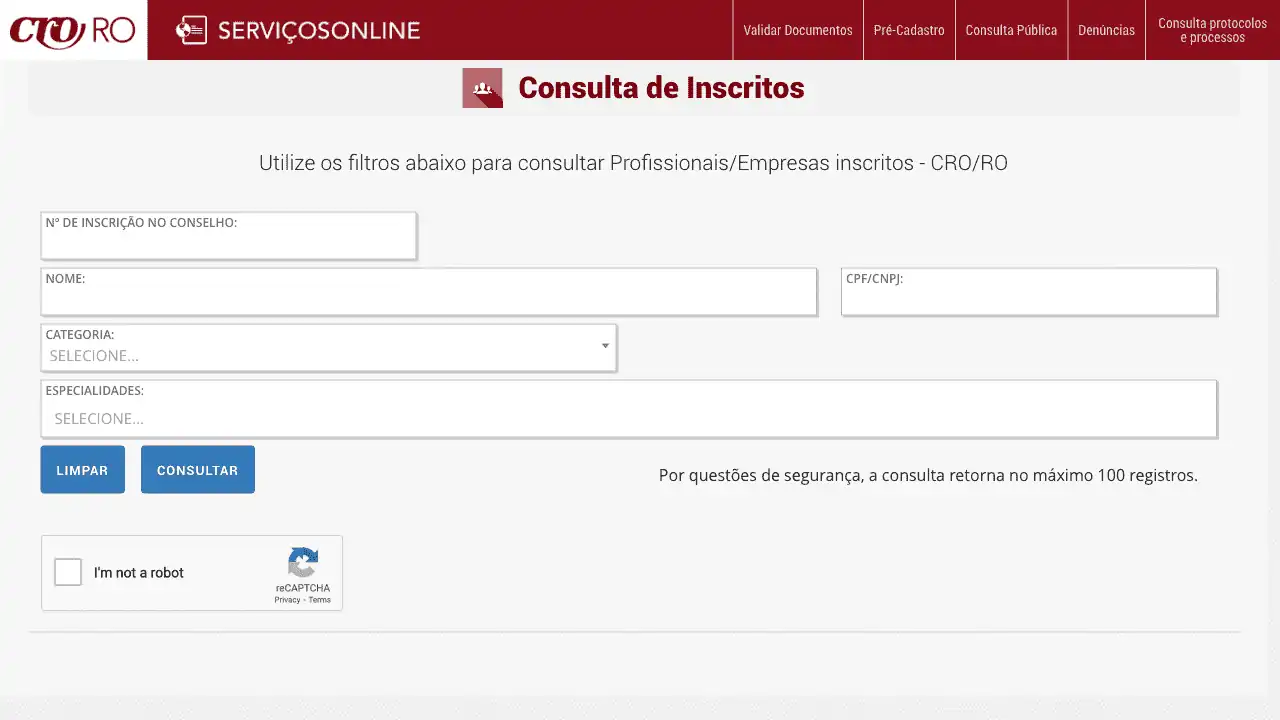Check the I'm not a robot checkbox
Screen dimensions: 1280x720
pyautogui.click(x=68, y=572)
